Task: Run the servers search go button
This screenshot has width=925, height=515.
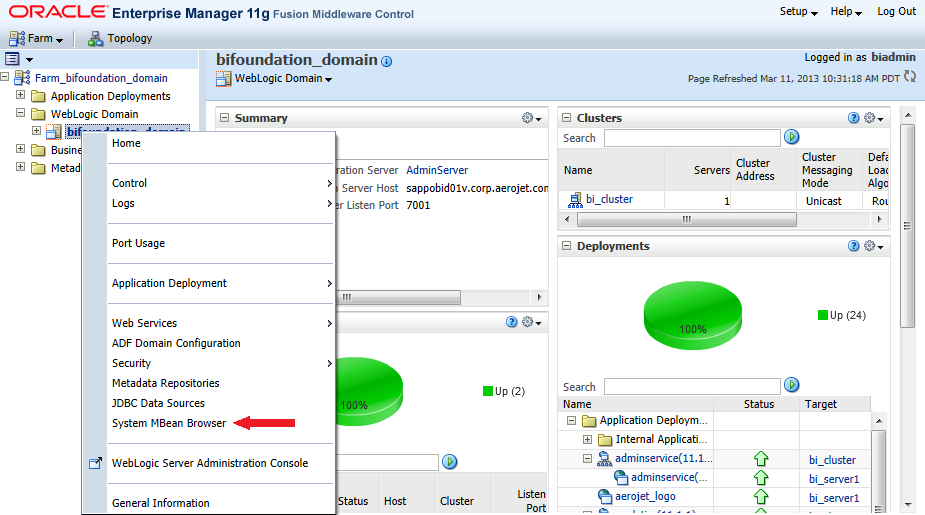Action: click(x=450, y=461)
